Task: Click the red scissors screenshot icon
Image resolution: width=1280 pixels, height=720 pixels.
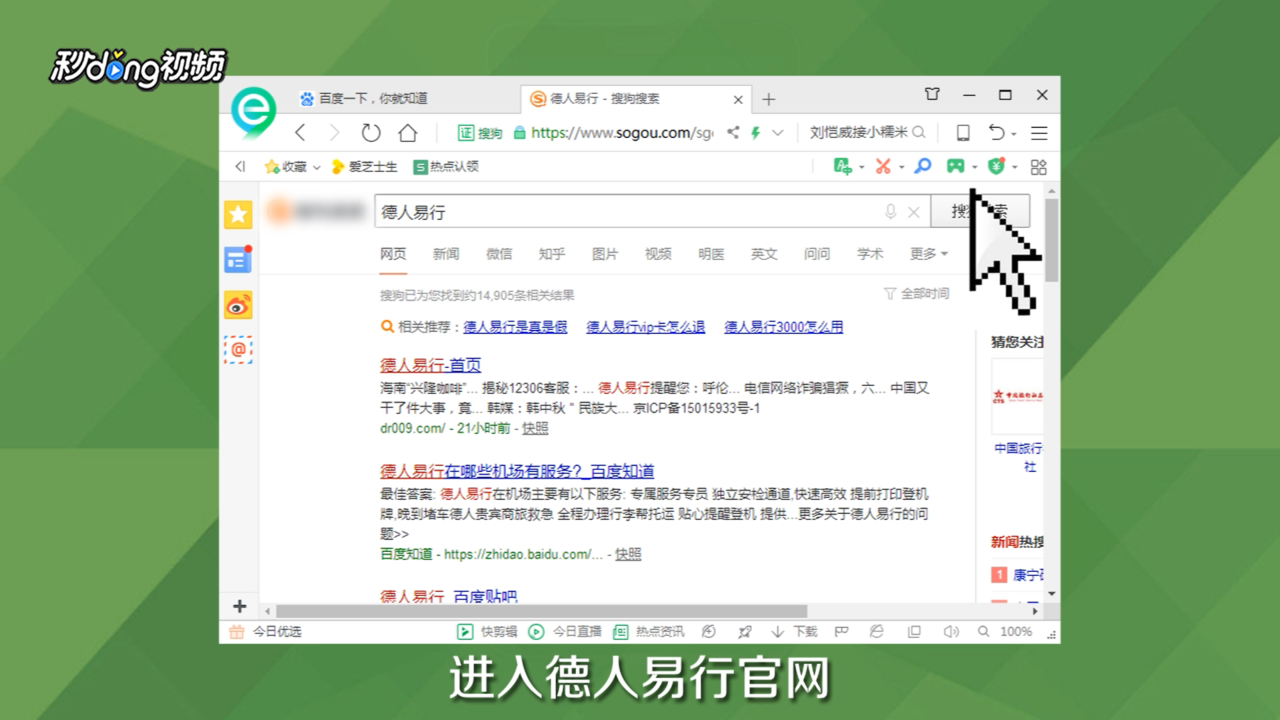Action: pyautogui.click(x=882, y=166)
